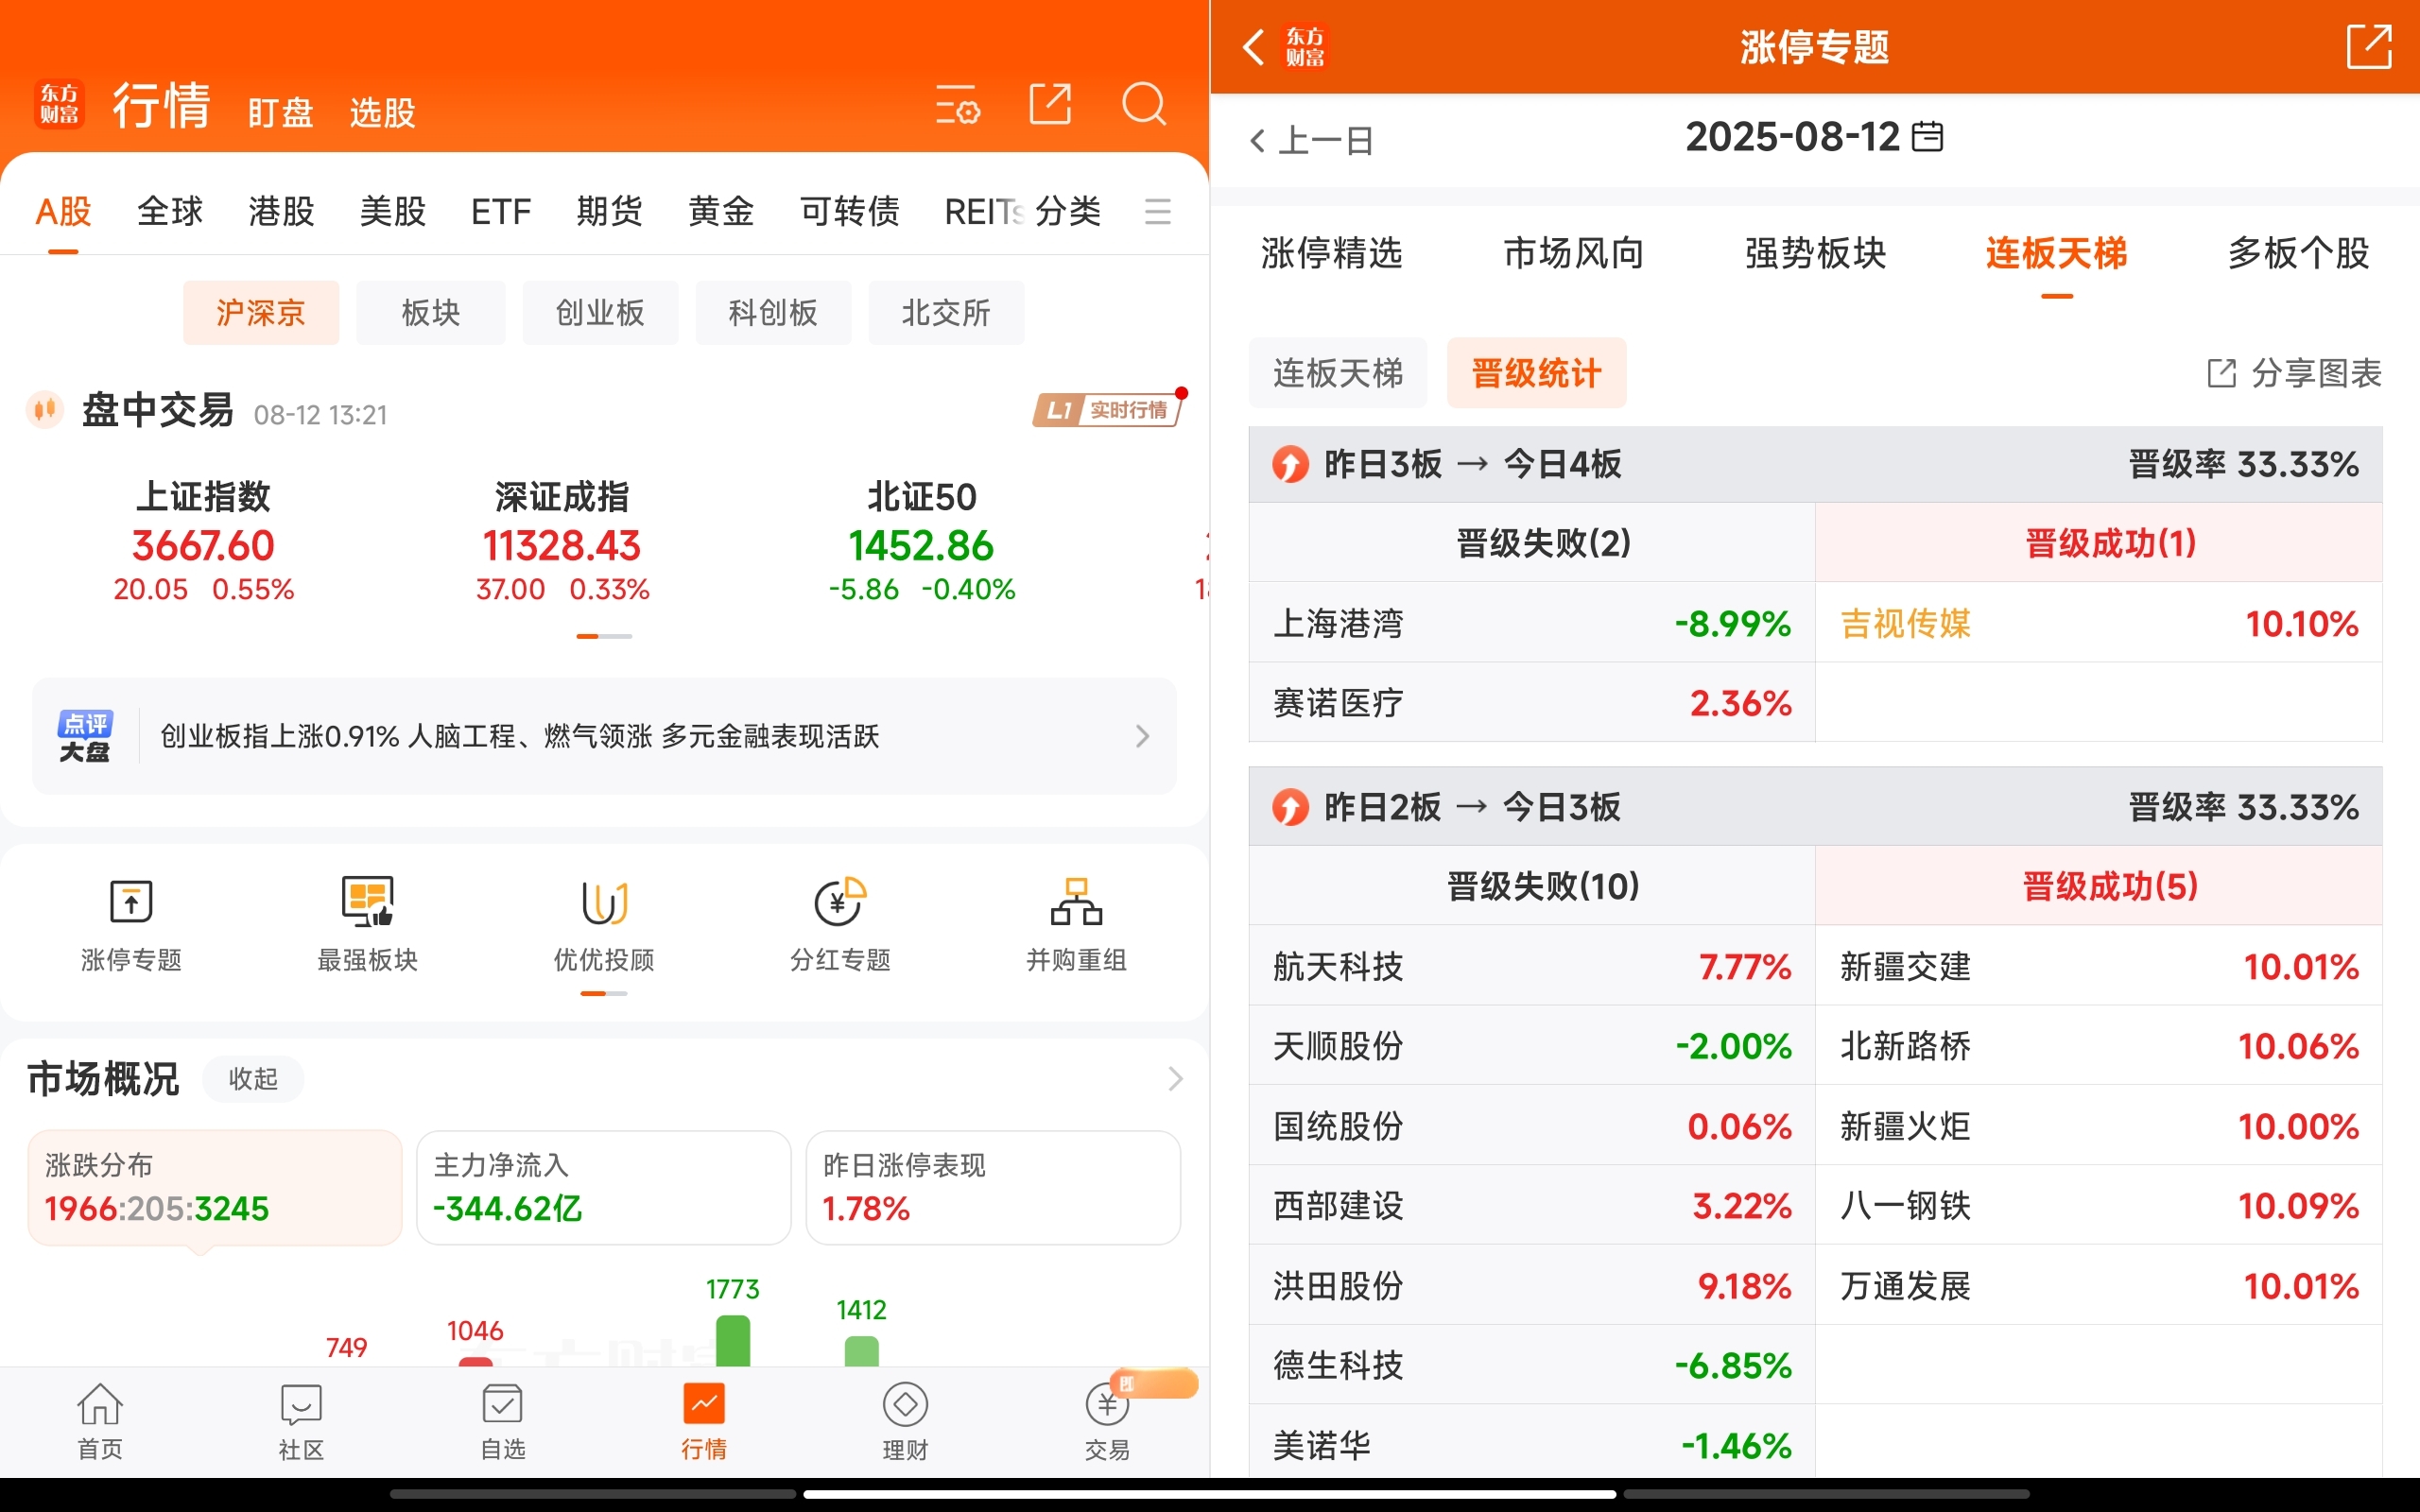Select the 港股 market tab

pos(281,212)
